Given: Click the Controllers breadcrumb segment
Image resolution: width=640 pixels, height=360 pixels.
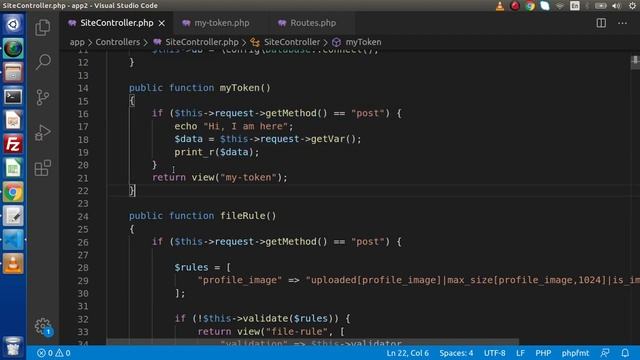Looking at the screenshot, I should [x=118, y=42].
